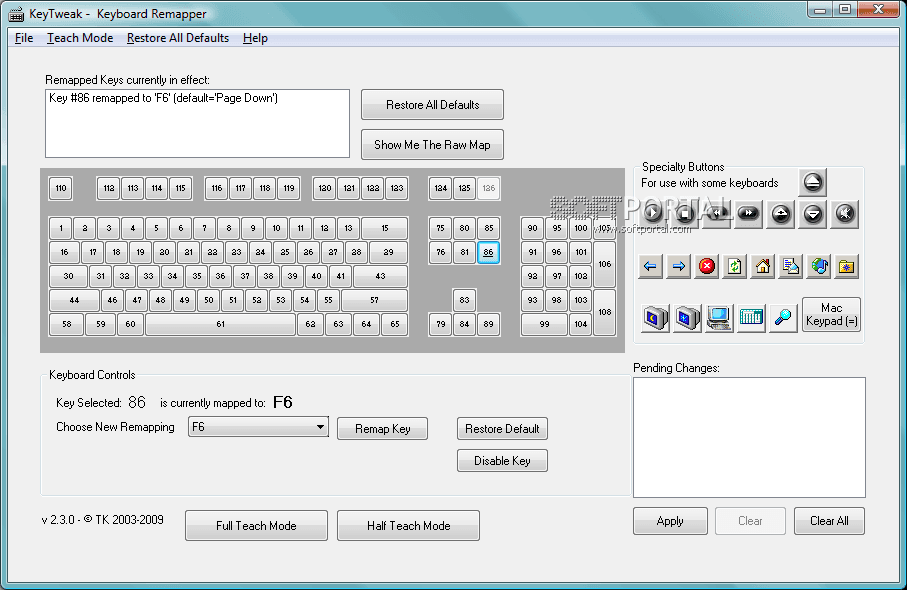Click inside the Pending Changes box
The image size is (907, 590).
coord(749,437)
